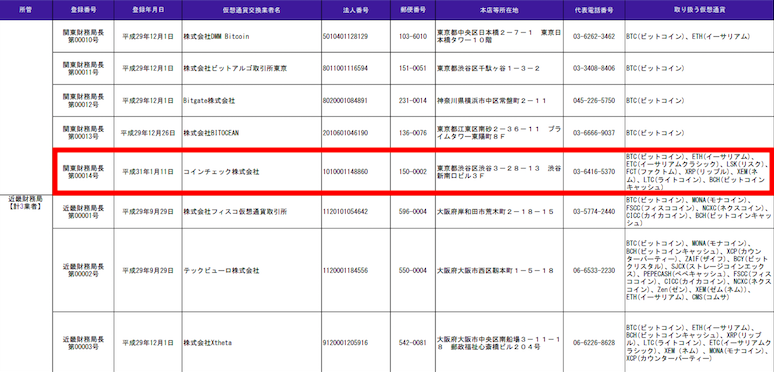Click the 所管 column header

click(26, 10)
